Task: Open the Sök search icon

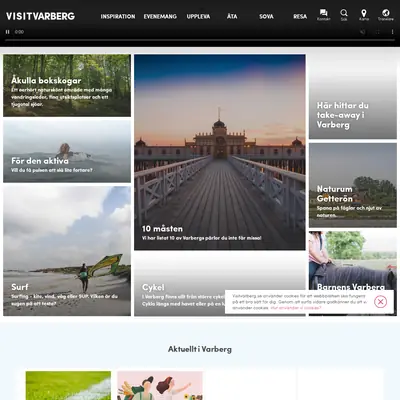Action: [344, 15]
